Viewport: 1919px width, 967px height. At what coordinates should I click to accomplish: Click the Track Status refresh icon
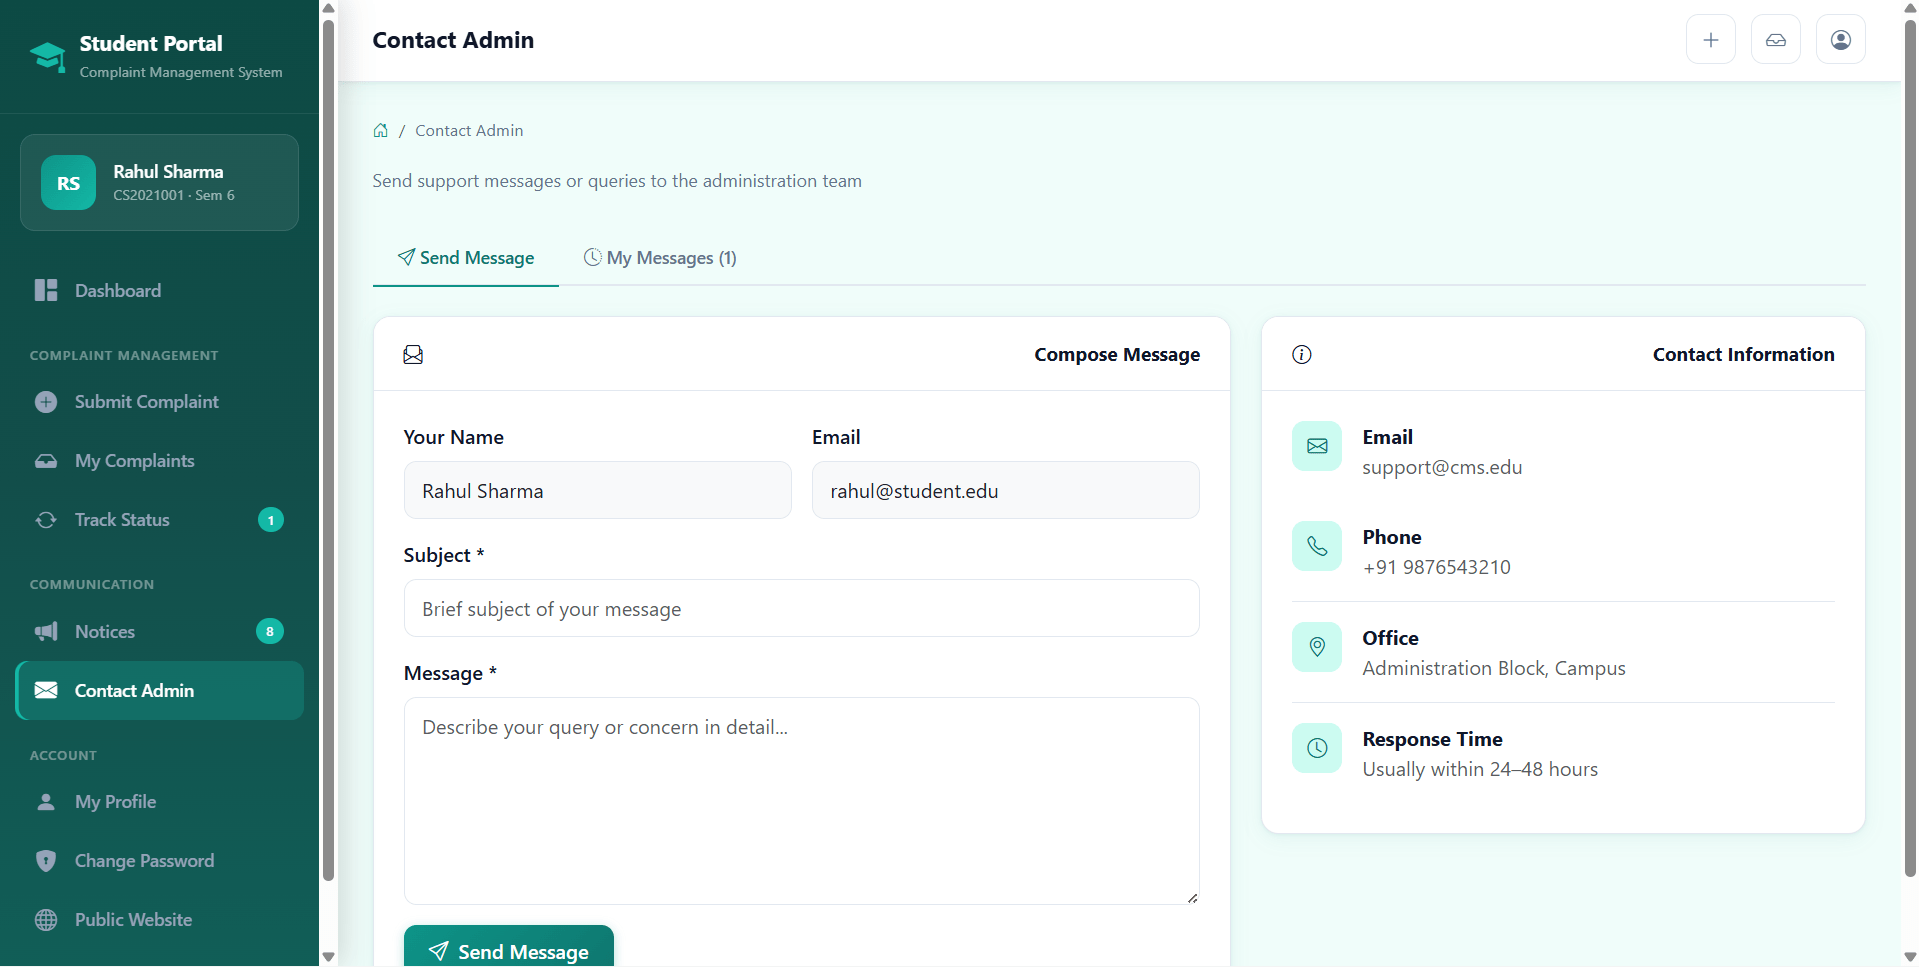click(46, 520)
